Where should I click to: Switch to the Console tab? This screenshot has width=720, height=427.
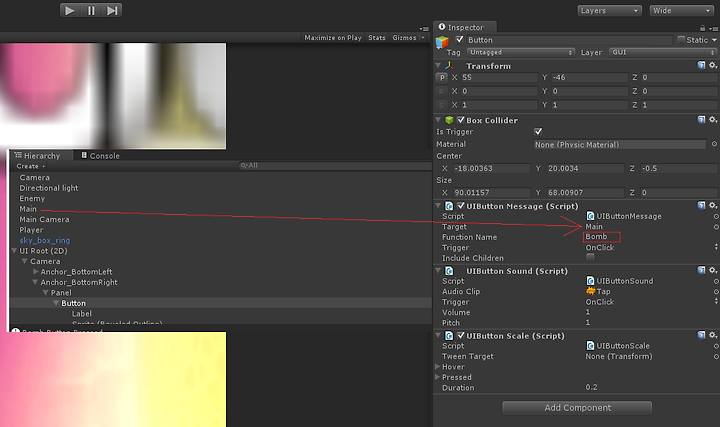pos(101,156)
